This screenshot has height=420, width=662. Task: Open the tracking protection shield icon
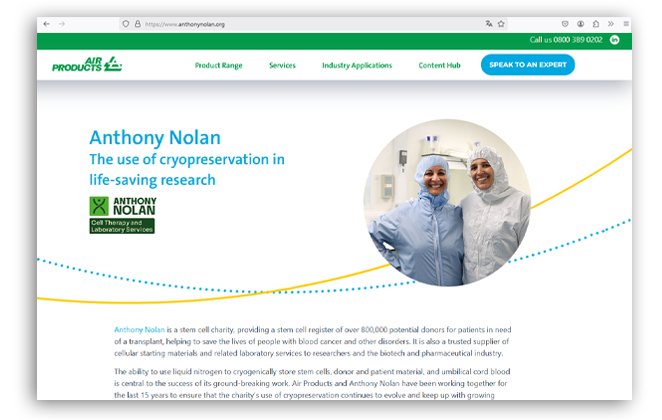tap(125, 24)
